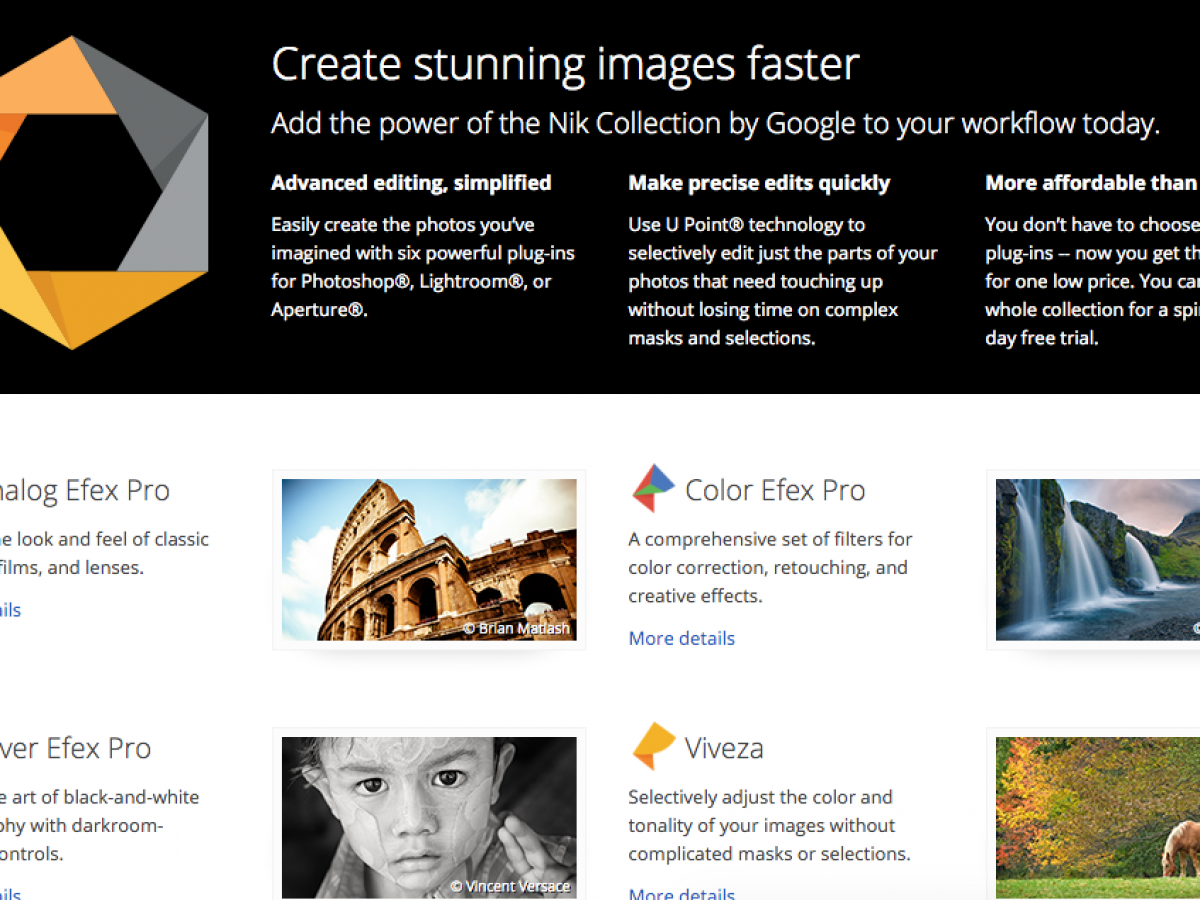Click the Silver Efex Pro heading

(76, 748)
